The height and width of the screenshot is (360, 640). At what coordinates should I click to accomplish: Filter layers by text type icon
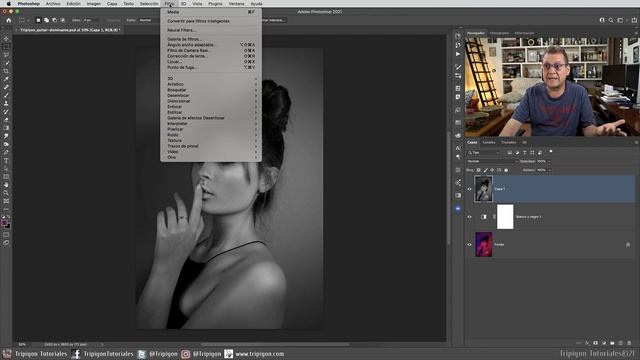click(525, 153)
